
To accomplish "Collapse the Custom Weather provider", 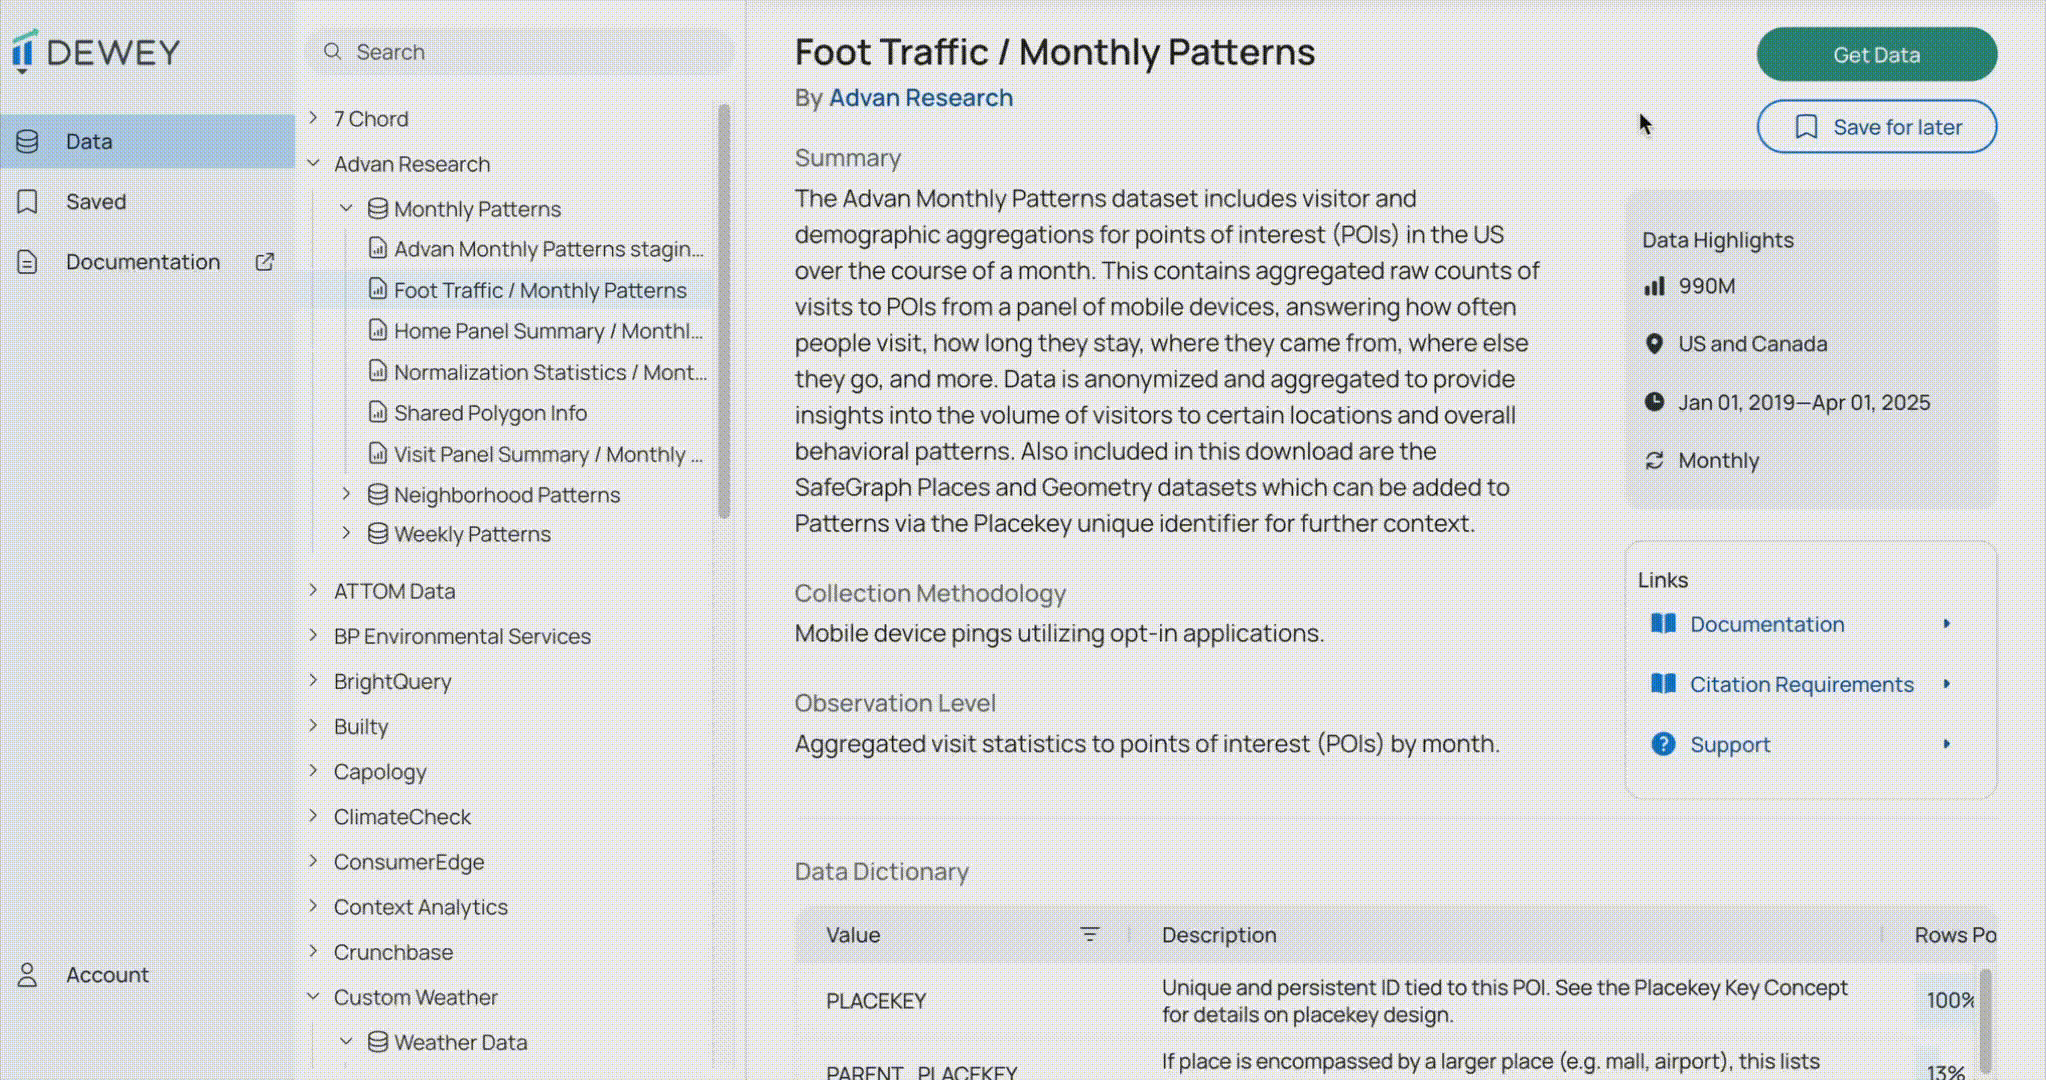I will pyautogui.click(x=314, y=997).
